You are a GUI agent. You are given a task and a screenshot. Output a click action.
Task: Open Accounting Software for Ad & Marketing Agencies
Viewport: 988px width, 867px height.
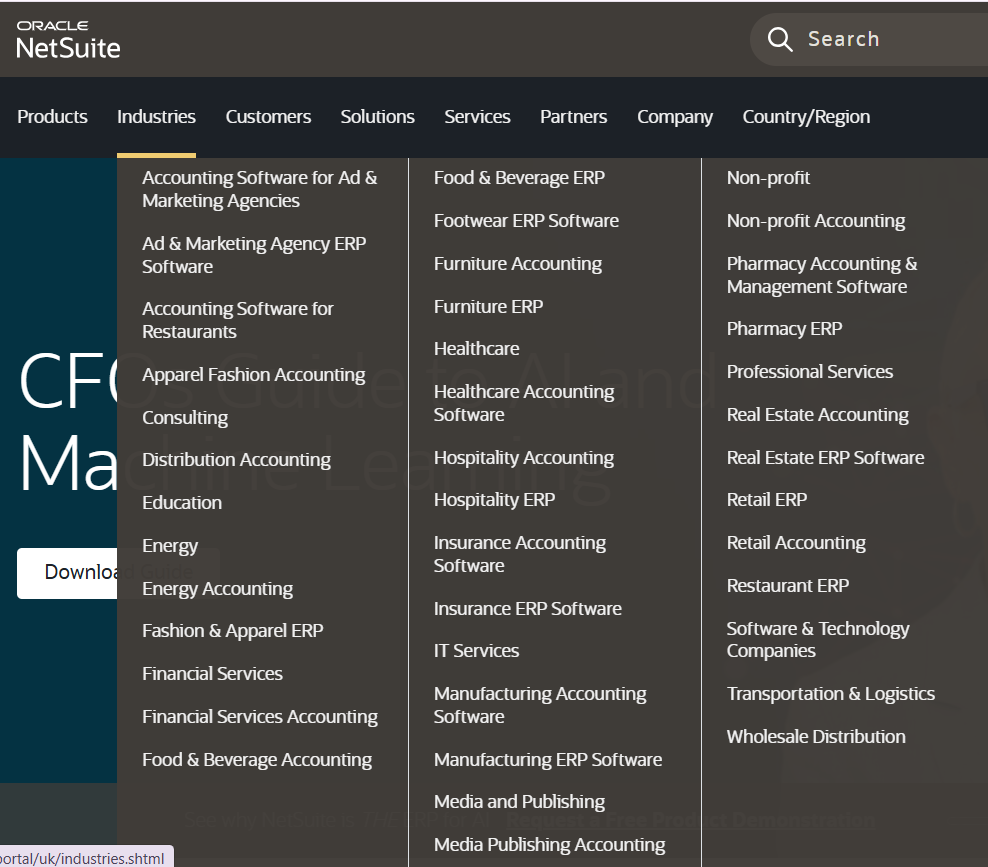coord(260,189)
